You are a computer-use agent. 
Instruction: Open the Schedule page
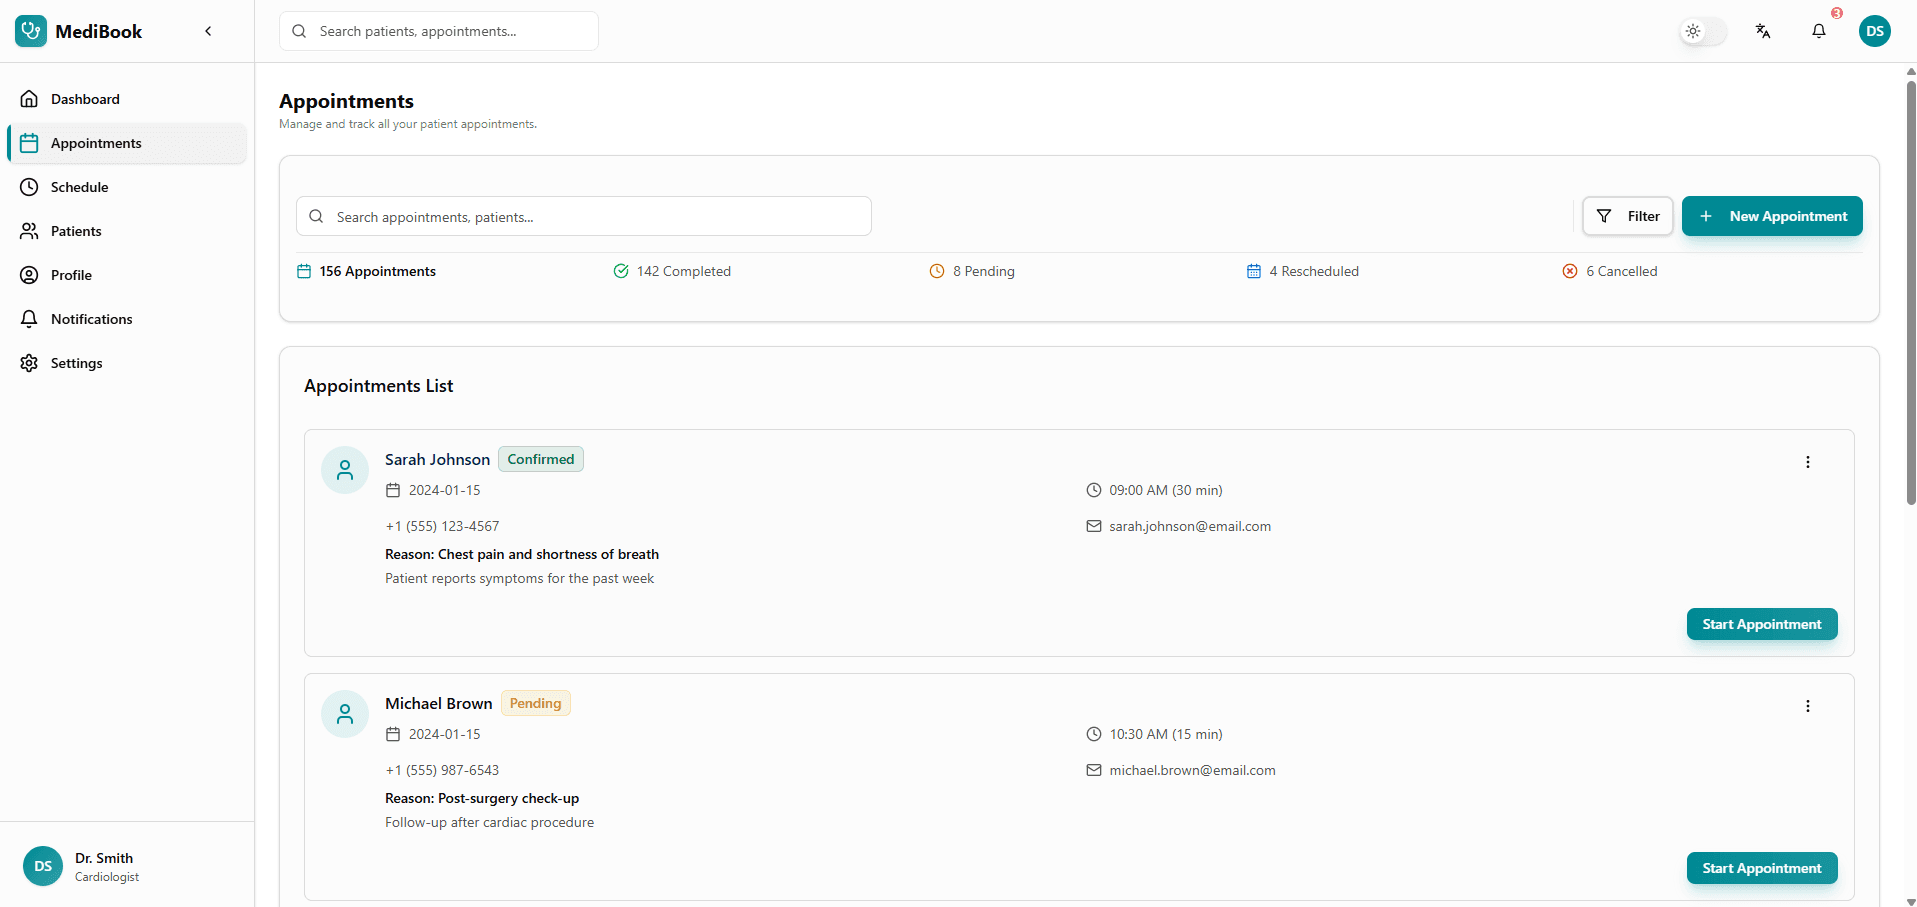pos(127,187)
